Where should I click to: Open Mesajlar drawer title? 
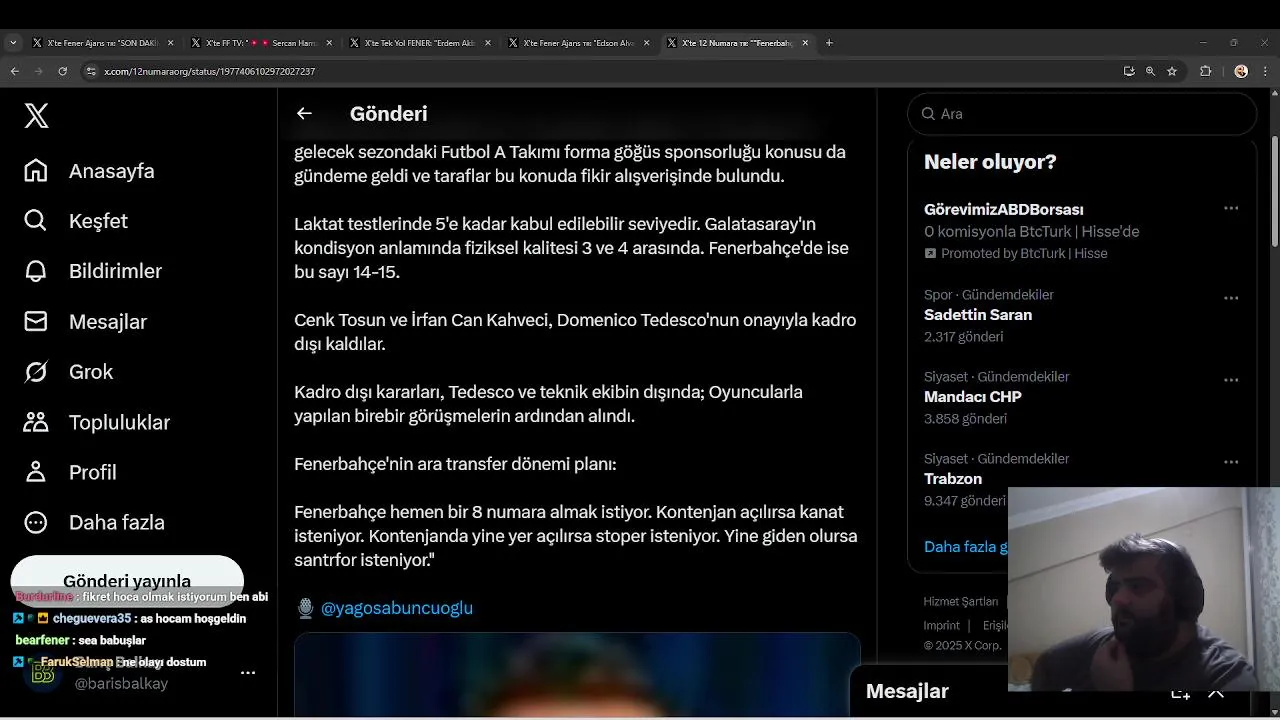pyautogui.click(x=907, y=691)
